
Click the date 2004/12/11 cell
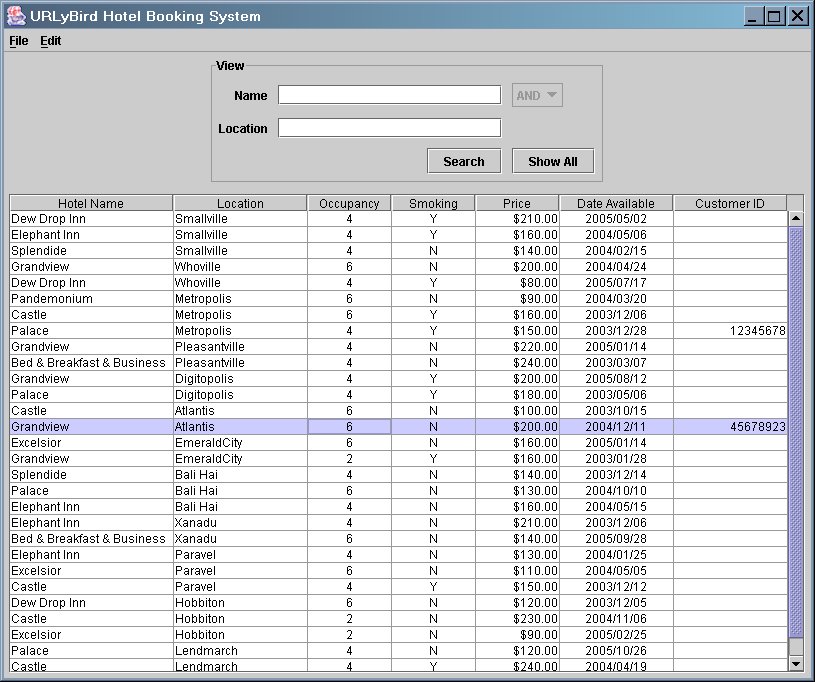click(616, 427)
